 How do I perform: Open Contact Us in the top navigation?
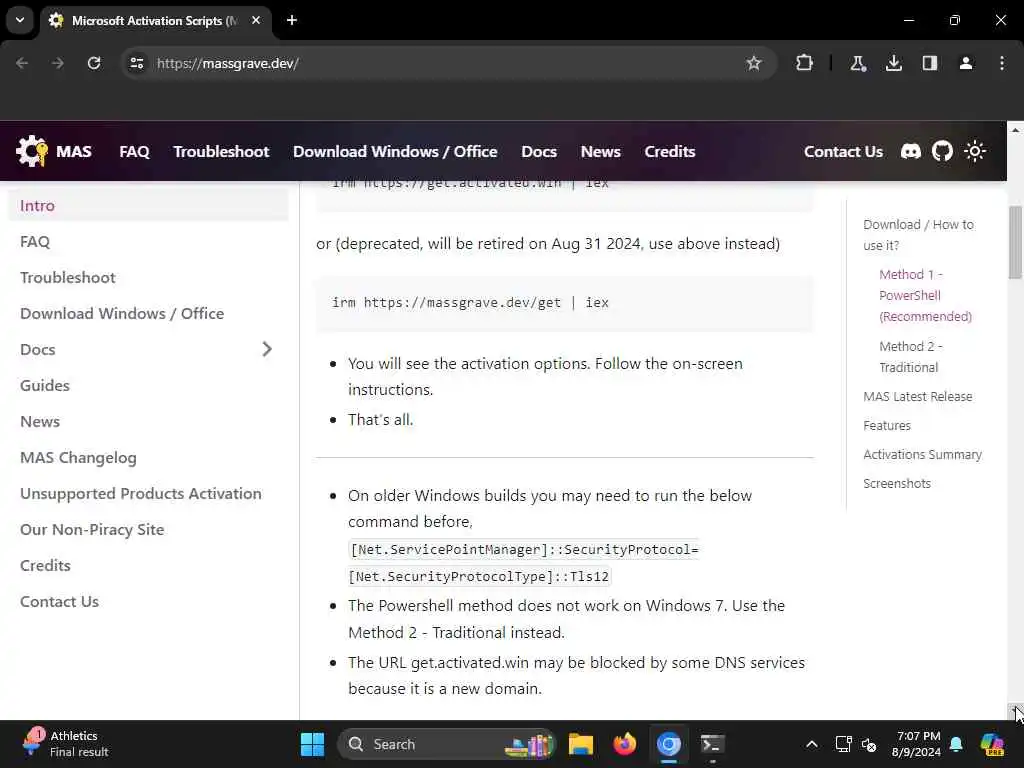843,152
